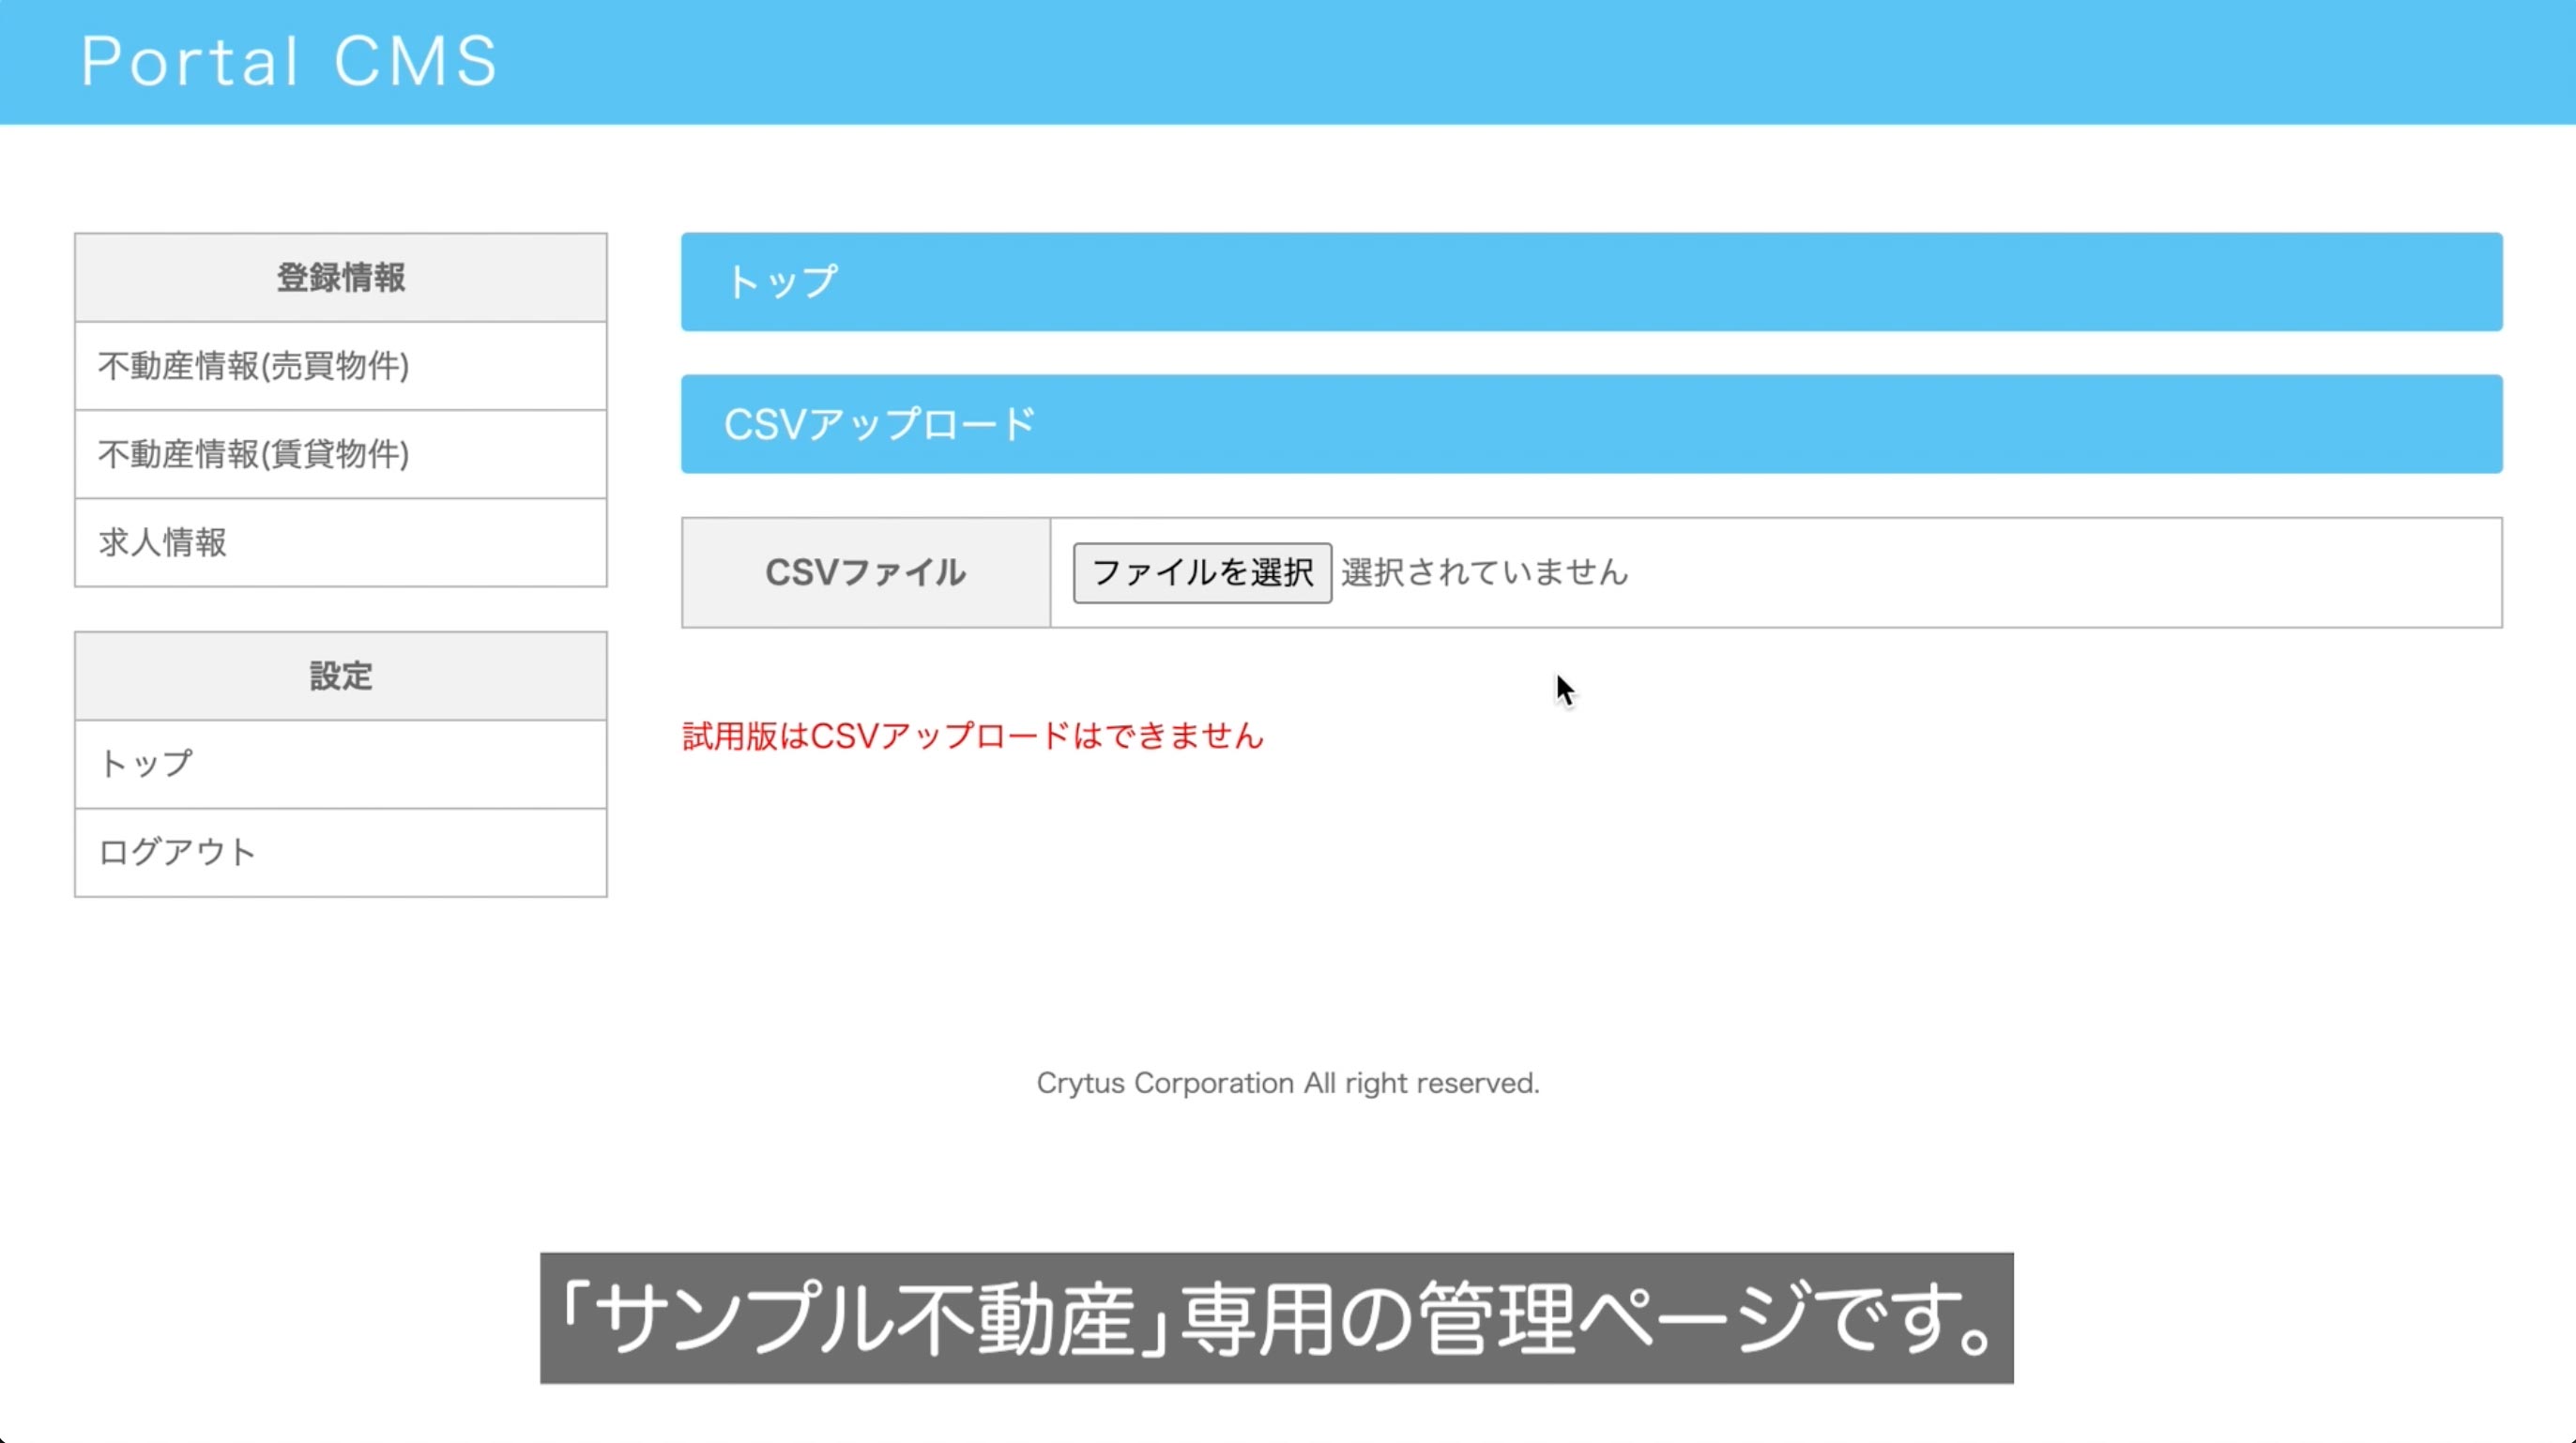Screen dimensions: 2576x1443
Task: Open 不動産情報(売買物件) in the sidebar
Action: [x=253, y=366]
